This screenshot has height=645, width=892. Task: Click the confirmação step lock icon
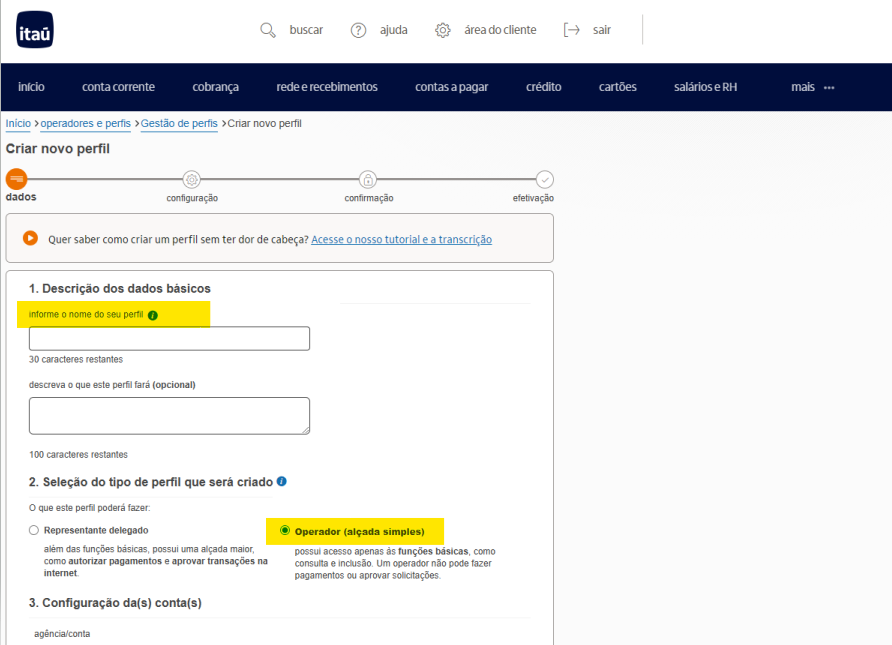[x=368, y=179]
